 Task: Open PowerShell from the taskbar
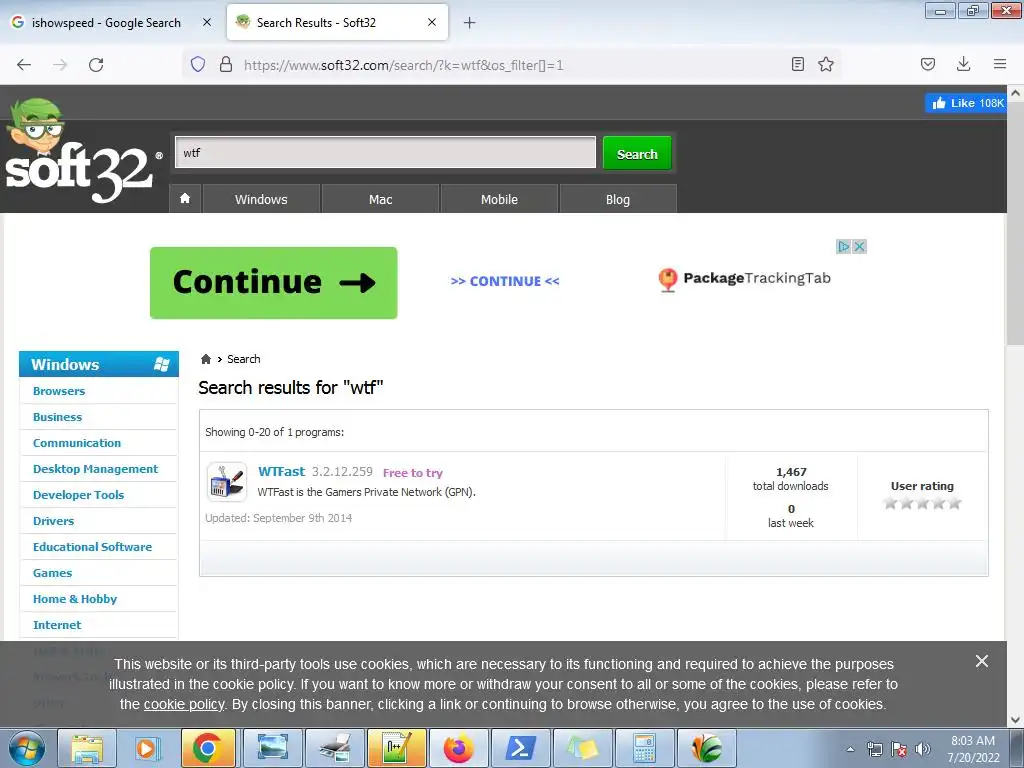pyautogui.click(x=520, y=748)
